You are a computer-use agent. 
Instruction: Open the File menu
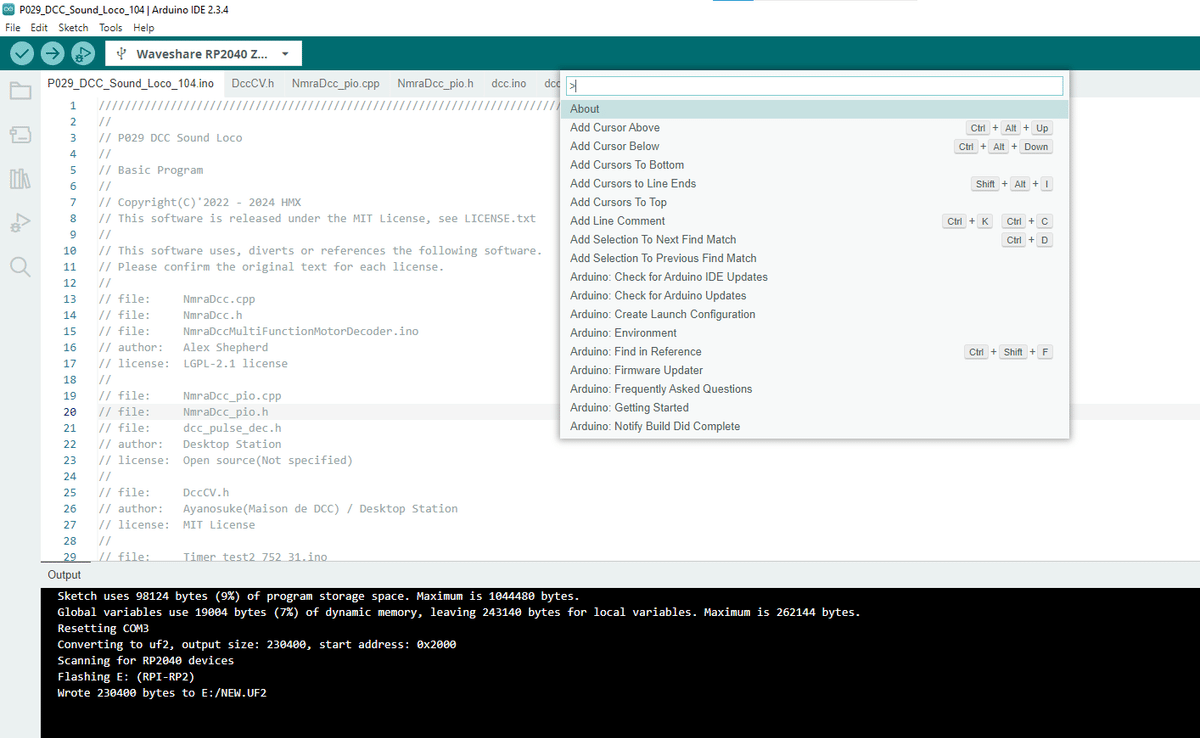(14, 27)
